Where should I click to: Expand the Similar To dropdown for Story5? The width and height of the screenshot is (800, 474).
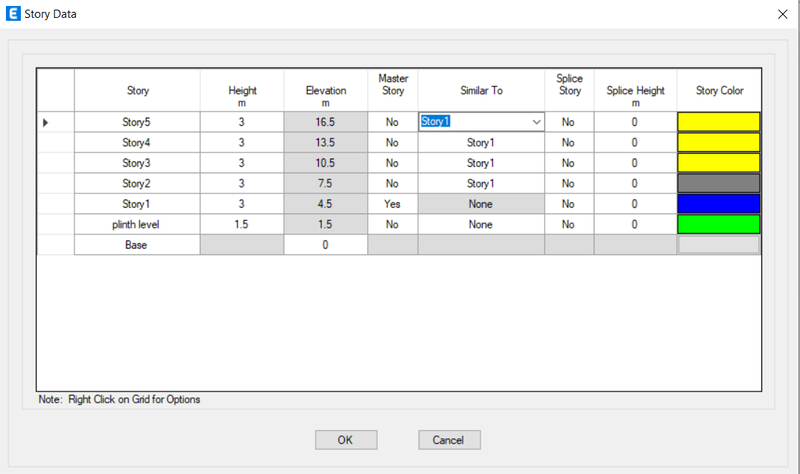click(536, 122)
